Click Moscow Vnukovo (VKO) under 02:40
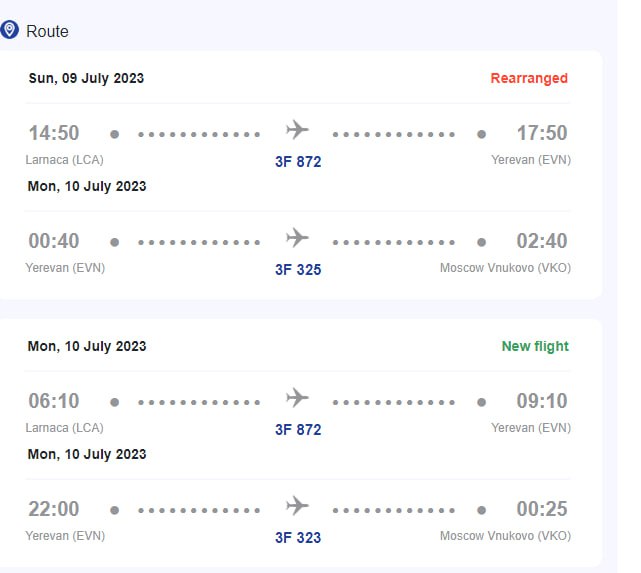Screen dimensions: 641x573 [x=505, y=268]
